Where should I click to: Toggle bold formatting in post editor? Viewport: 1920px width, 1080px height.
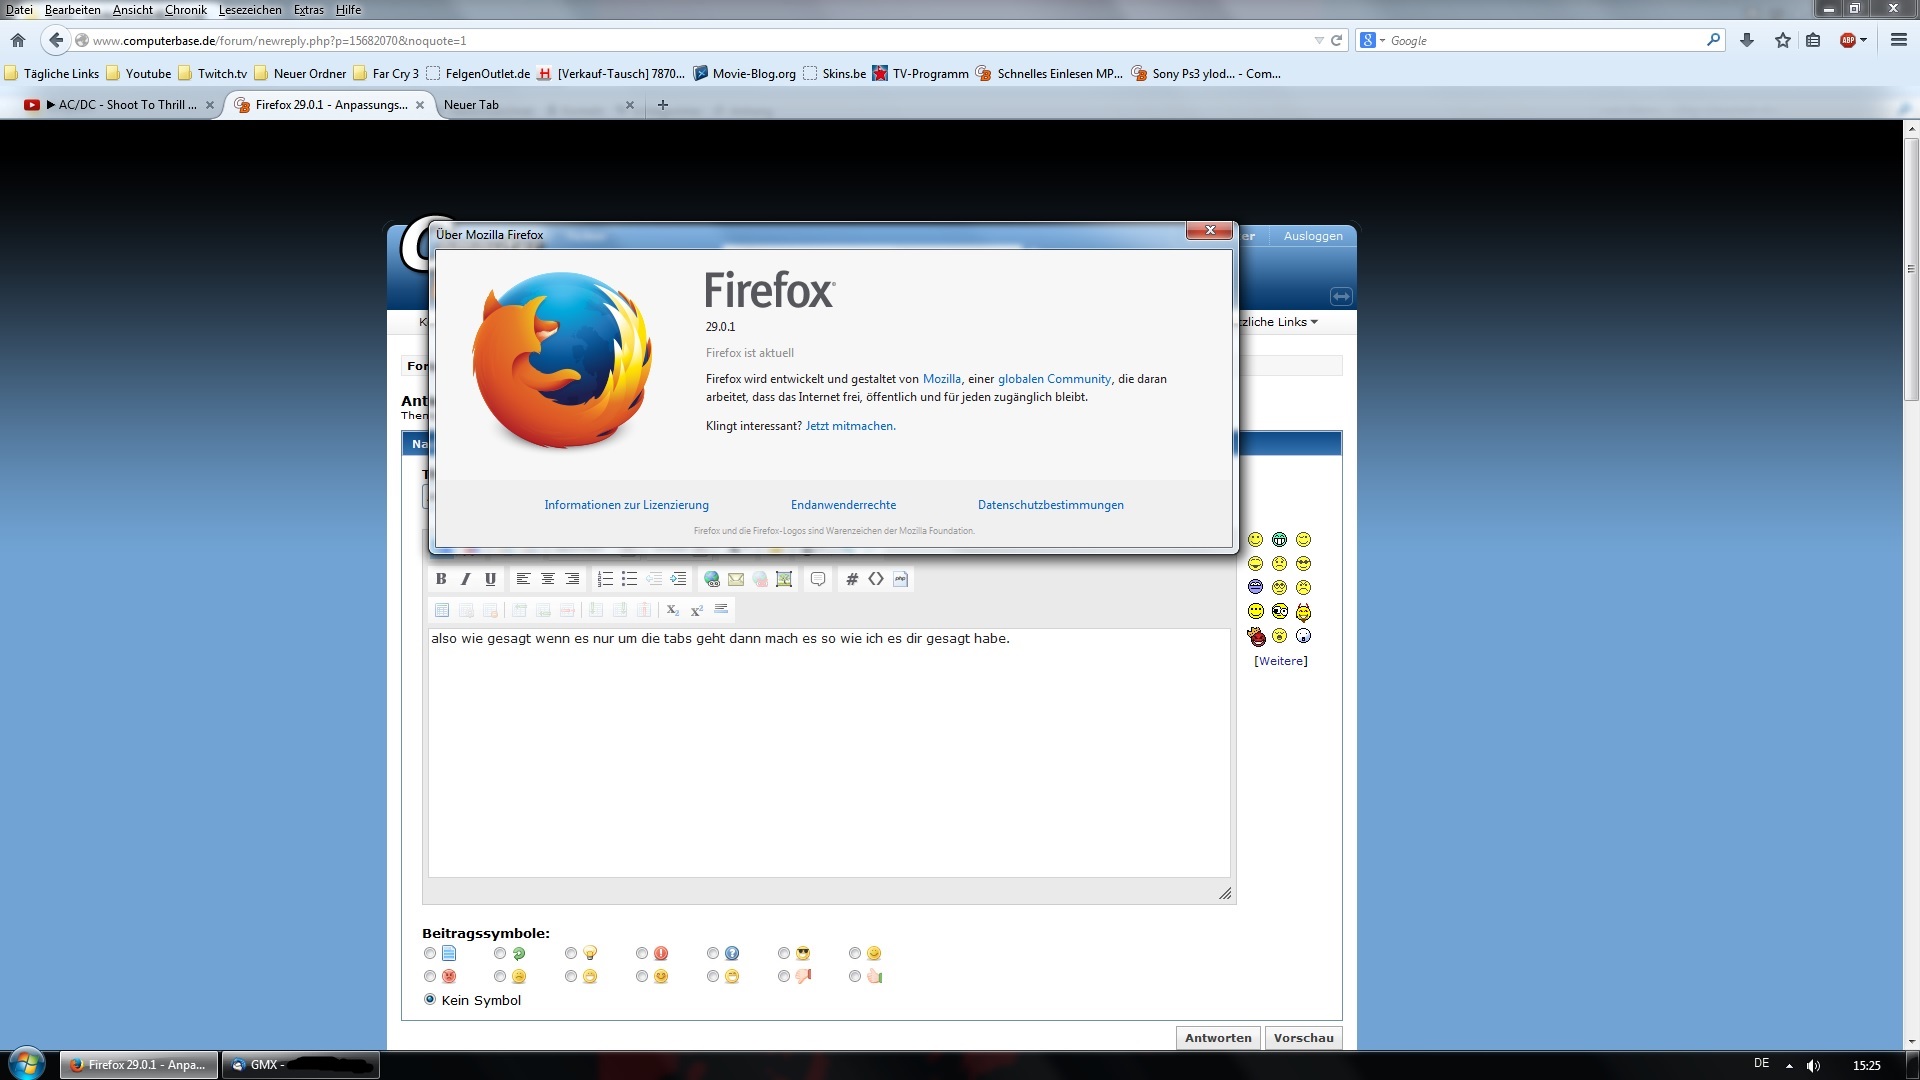pyautogui.click(x=441, y=579)
